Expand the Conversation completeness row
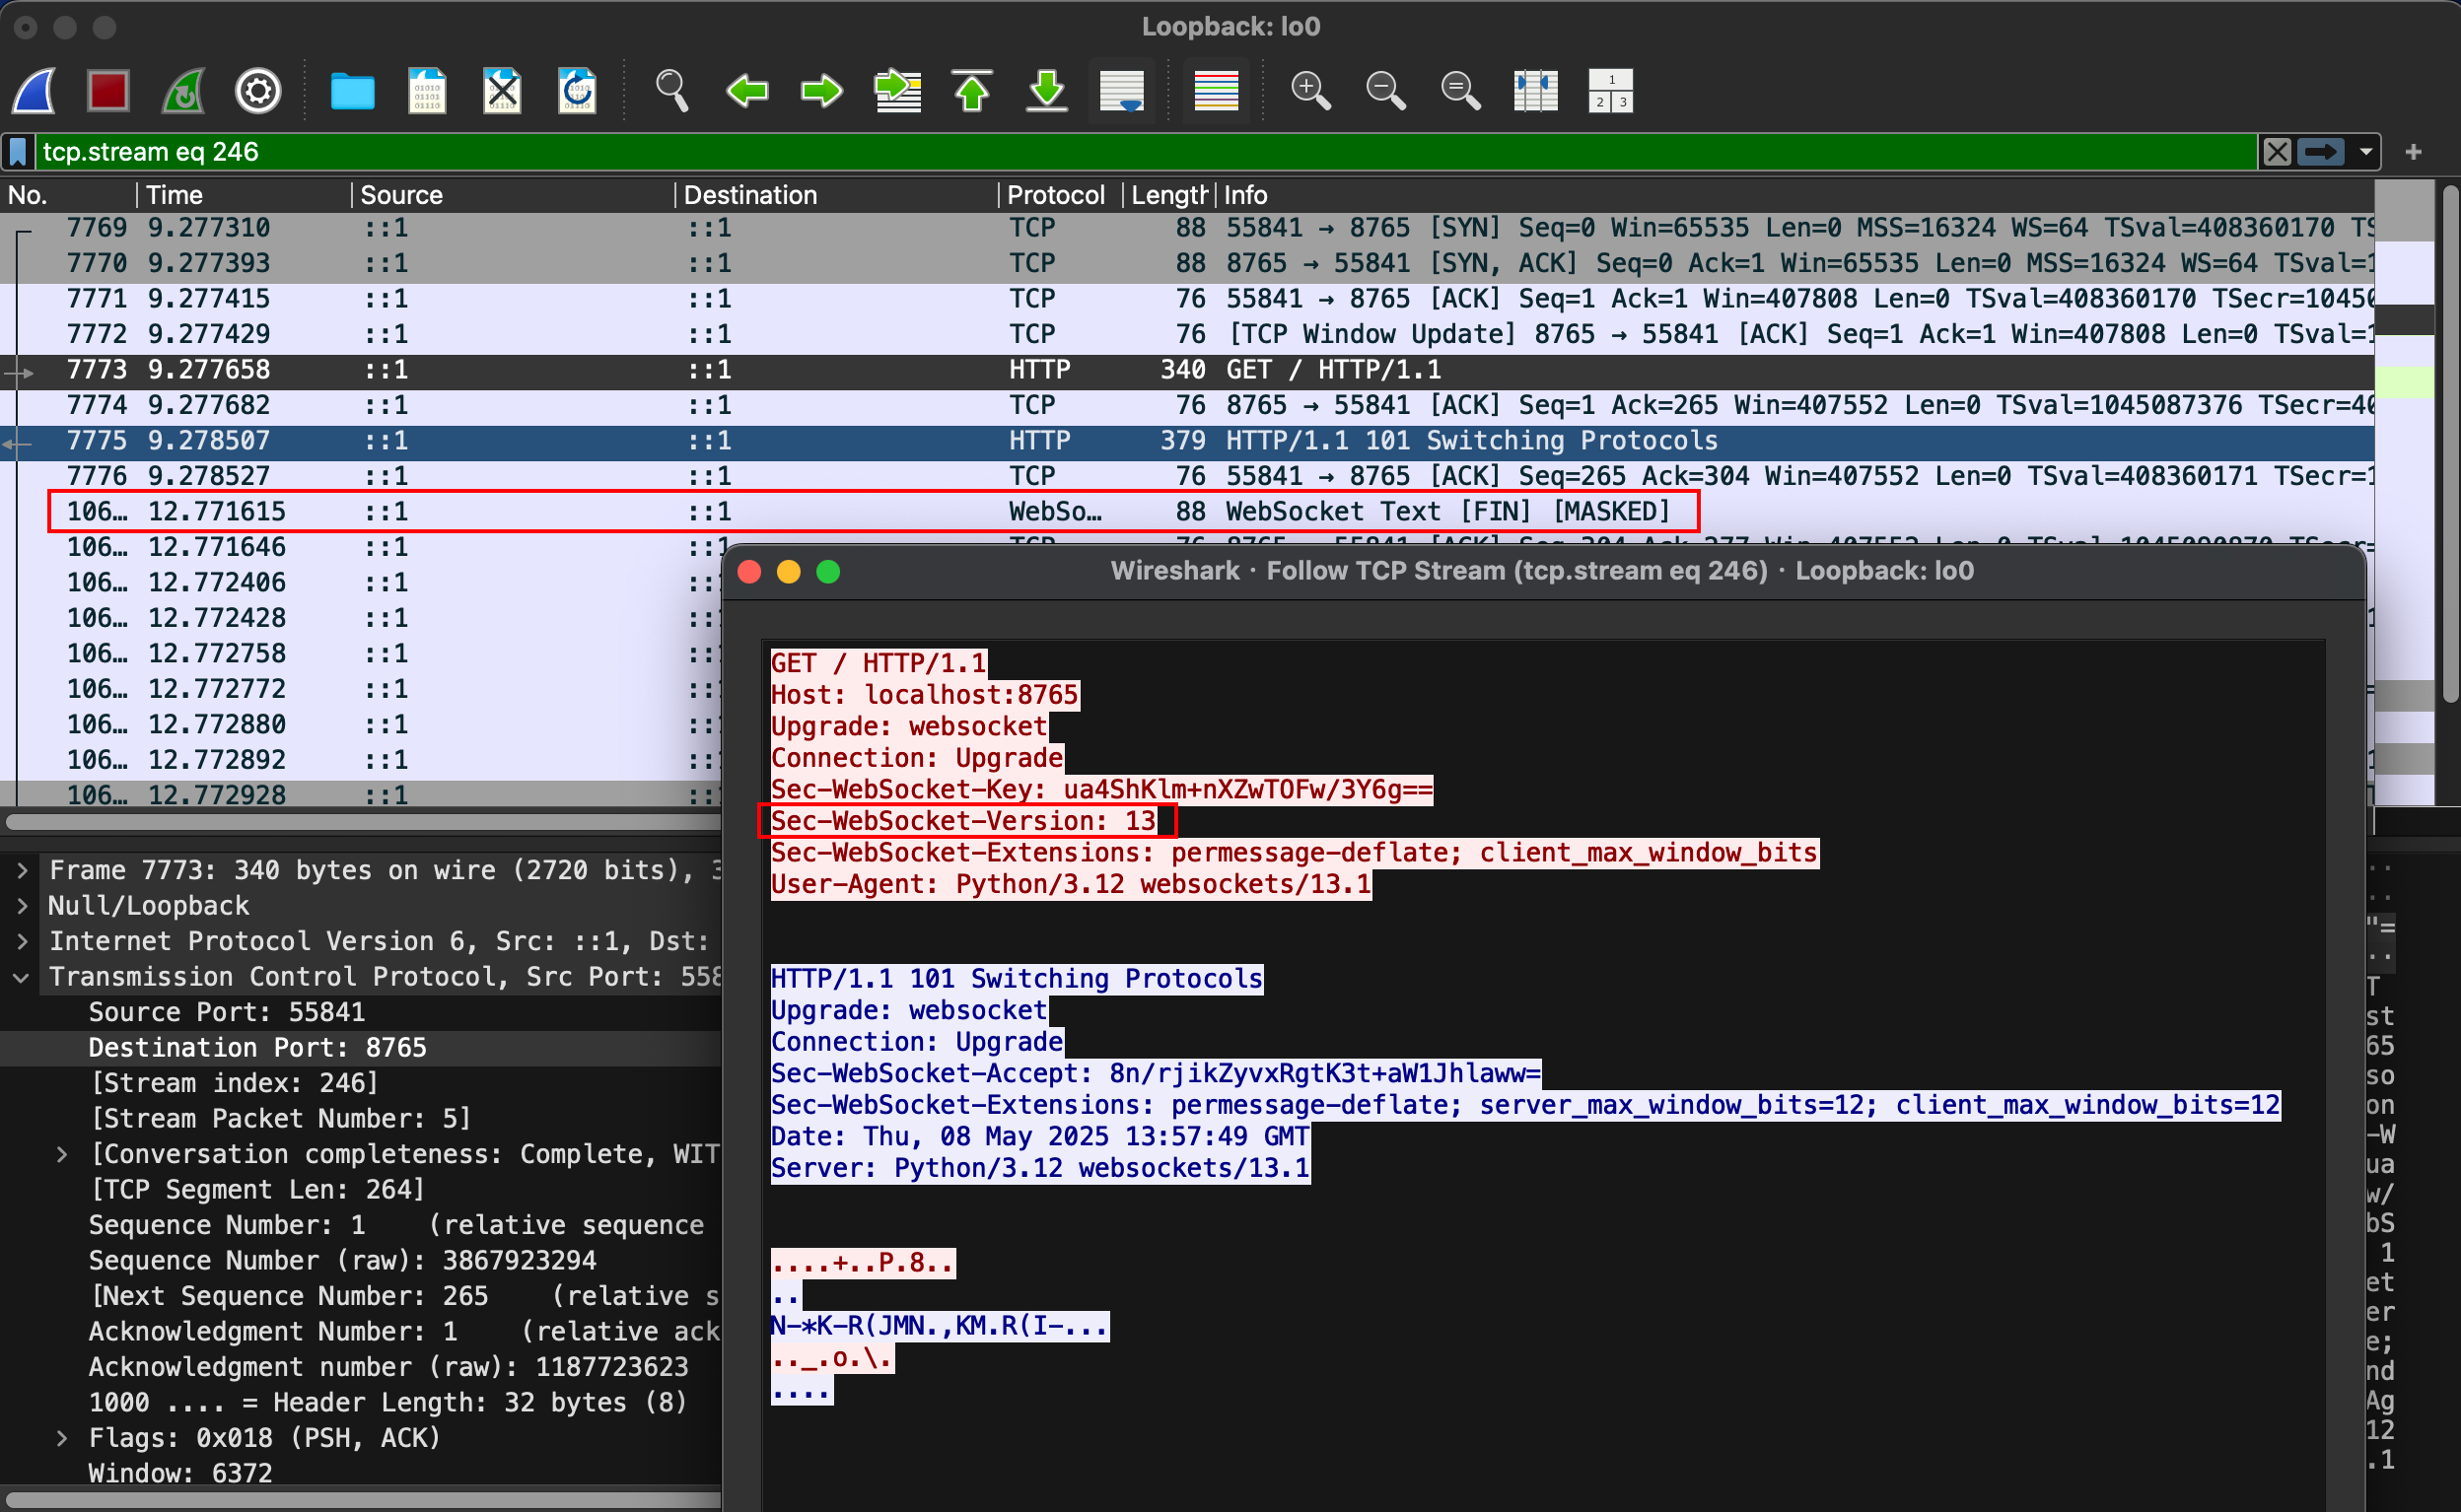Screen dimensions: 2461x1512 pos(62,1154)
